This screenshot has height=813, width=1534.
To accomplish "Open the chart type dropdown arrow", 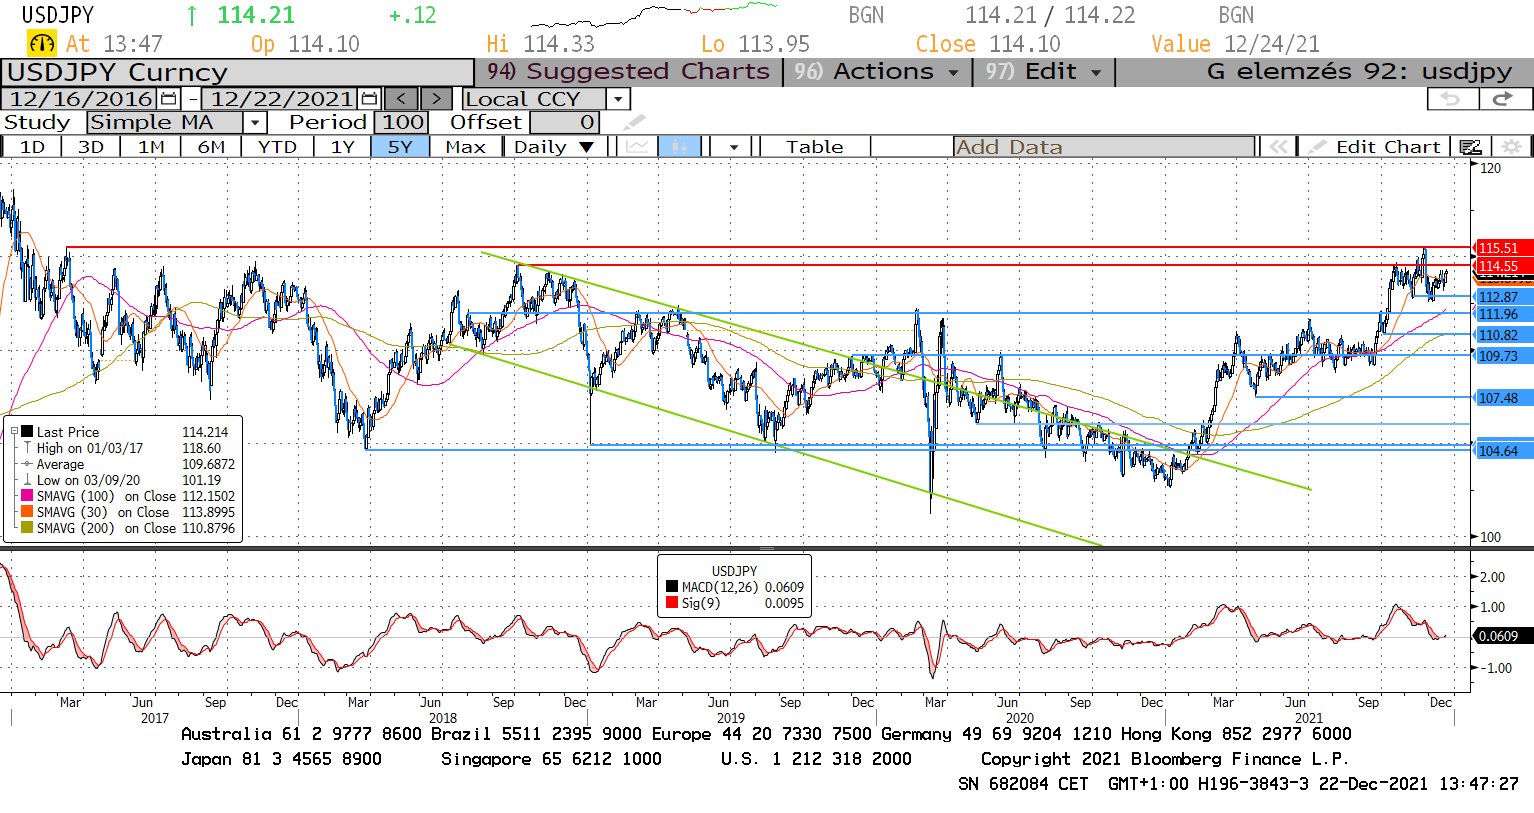I will tap(734, 147).
